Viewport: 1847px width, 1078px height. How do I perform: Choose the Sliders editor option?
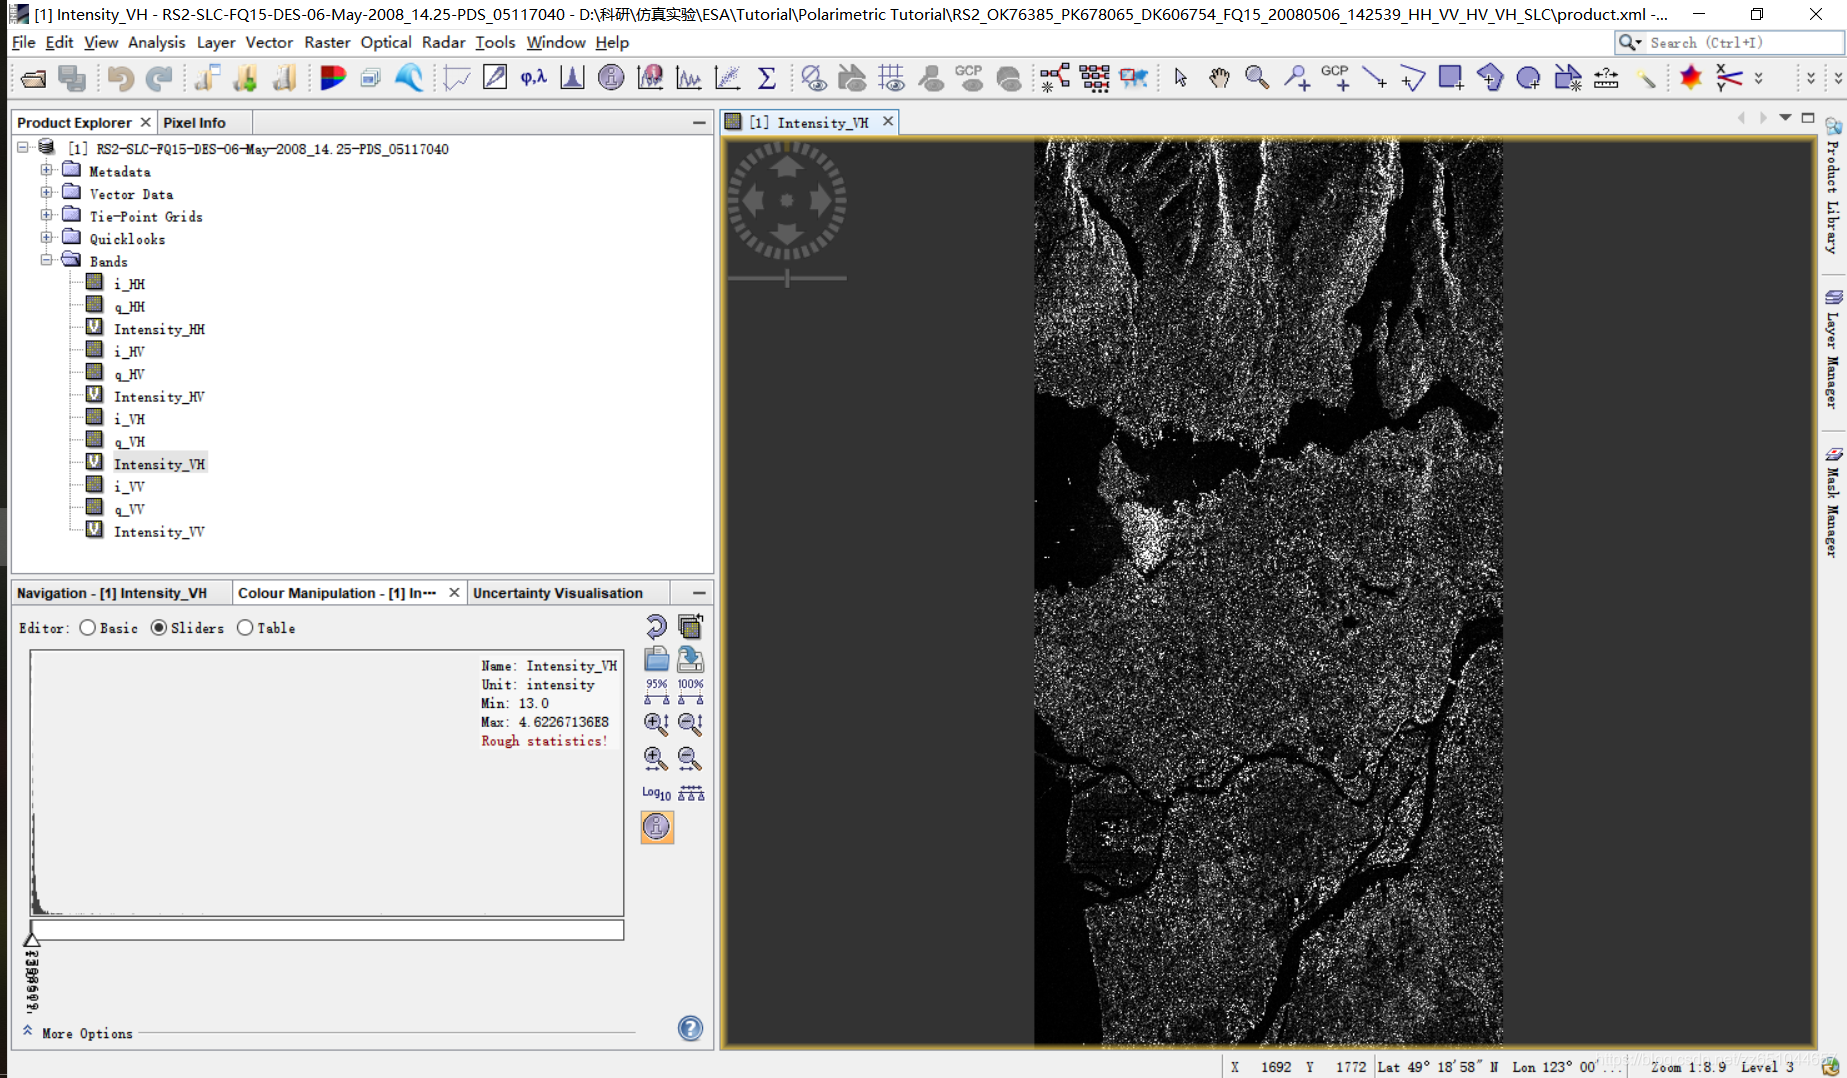[159, 628]
